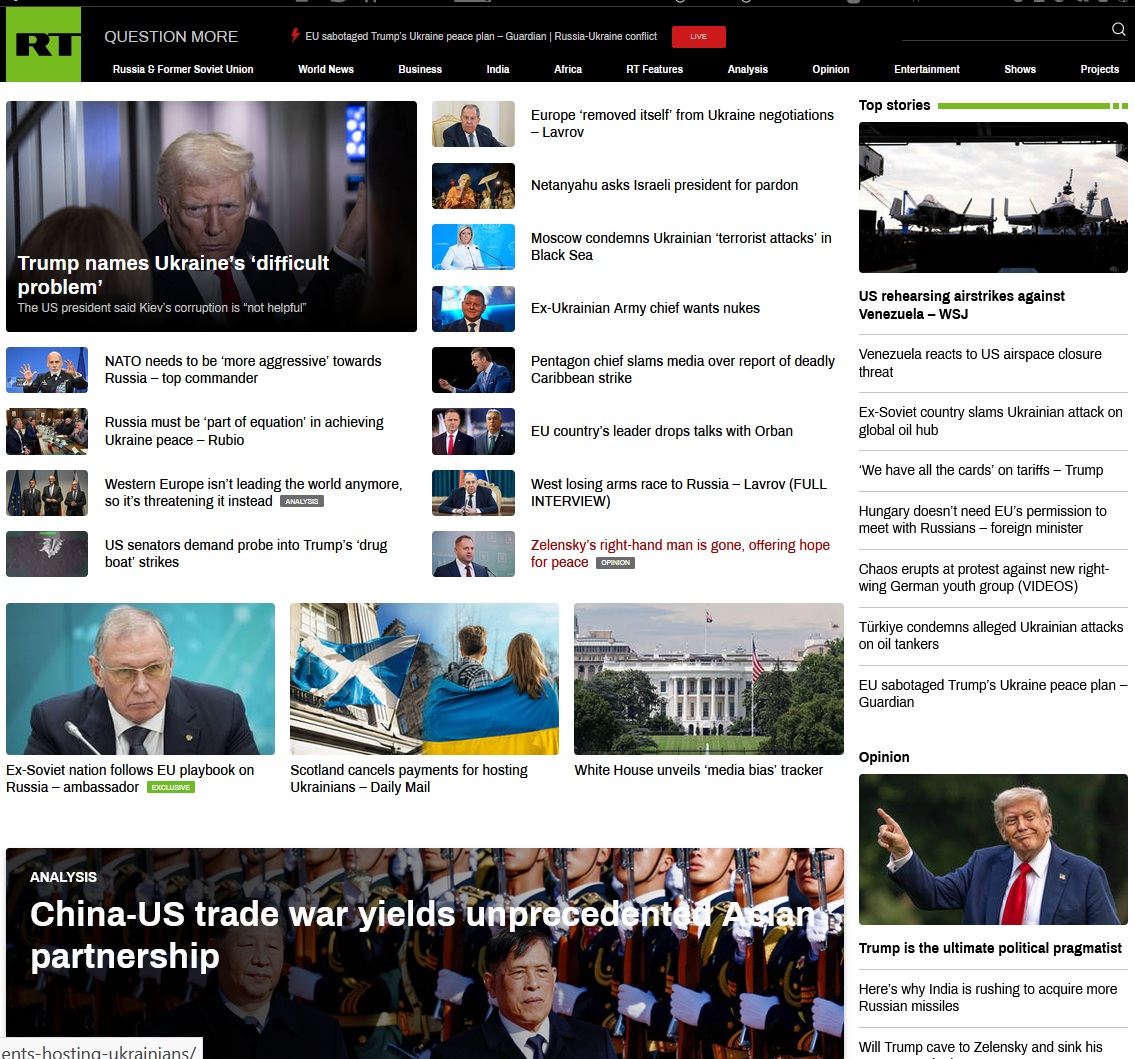Open Netanyahu asks Israeli president for pardon
1135x1059 pixels.
click(664, 185)
